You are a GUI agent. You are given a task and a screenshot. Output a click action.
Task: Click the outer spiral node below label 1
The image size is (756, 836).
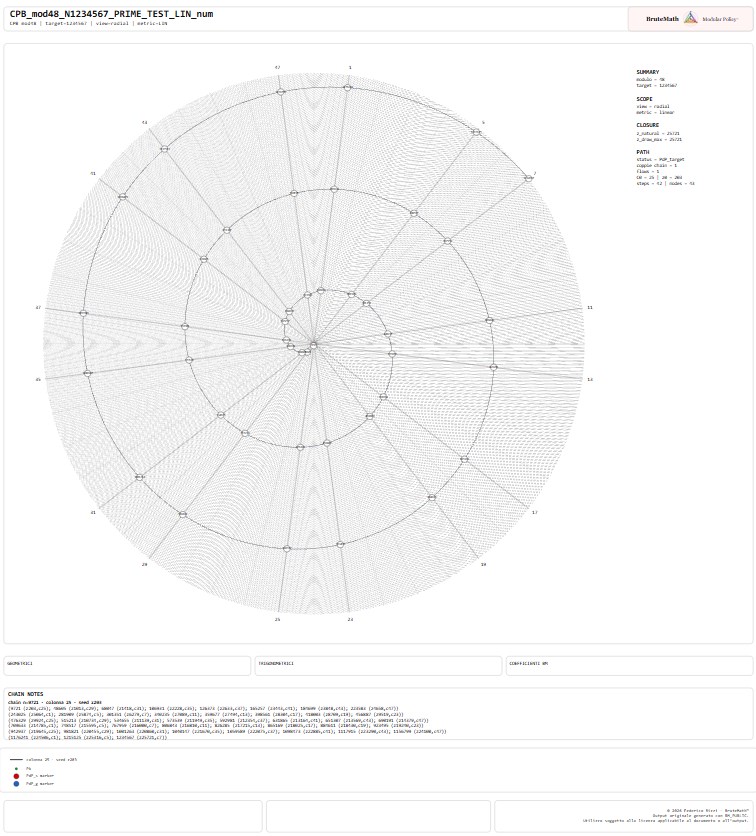click(x=348, y=87)
